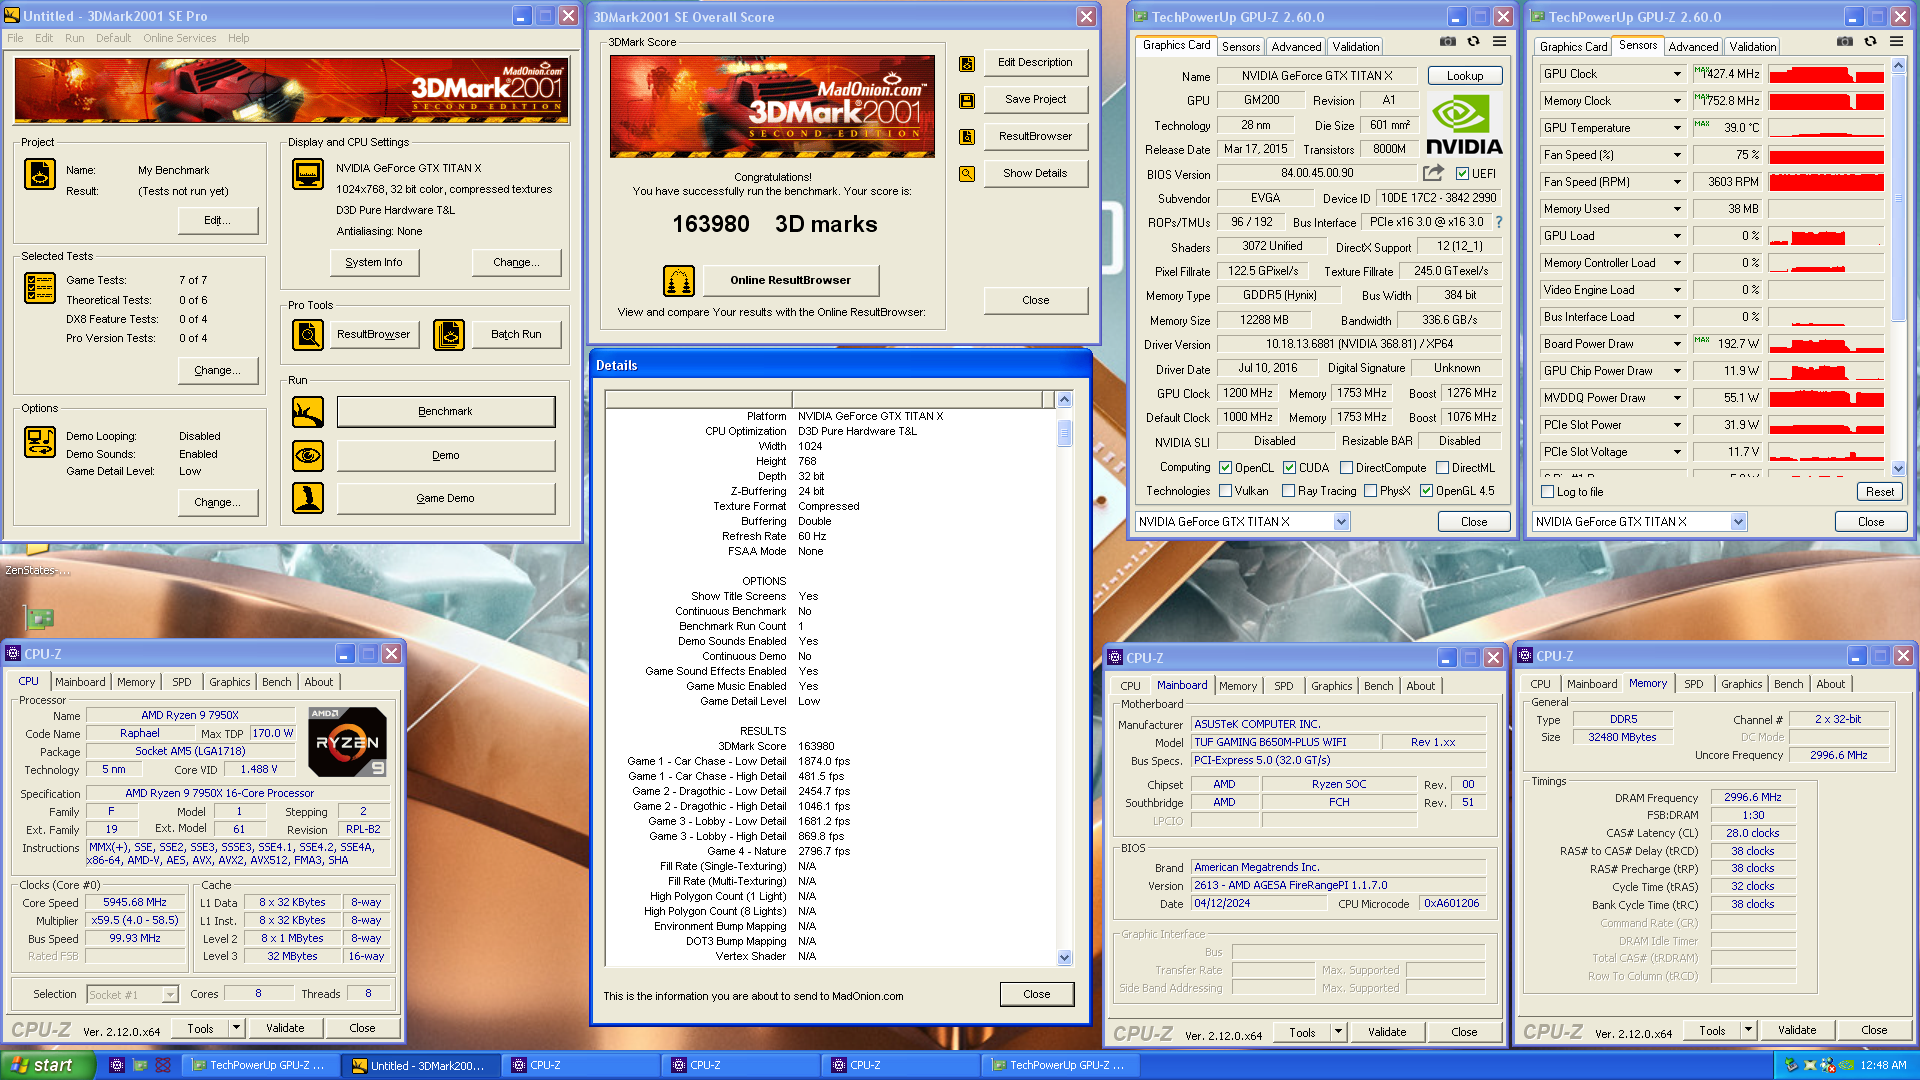Click the Edit Description icon in Overall Score
Image resolution: width=1920 pixels, height=1080 pixels.
point(967,63)
